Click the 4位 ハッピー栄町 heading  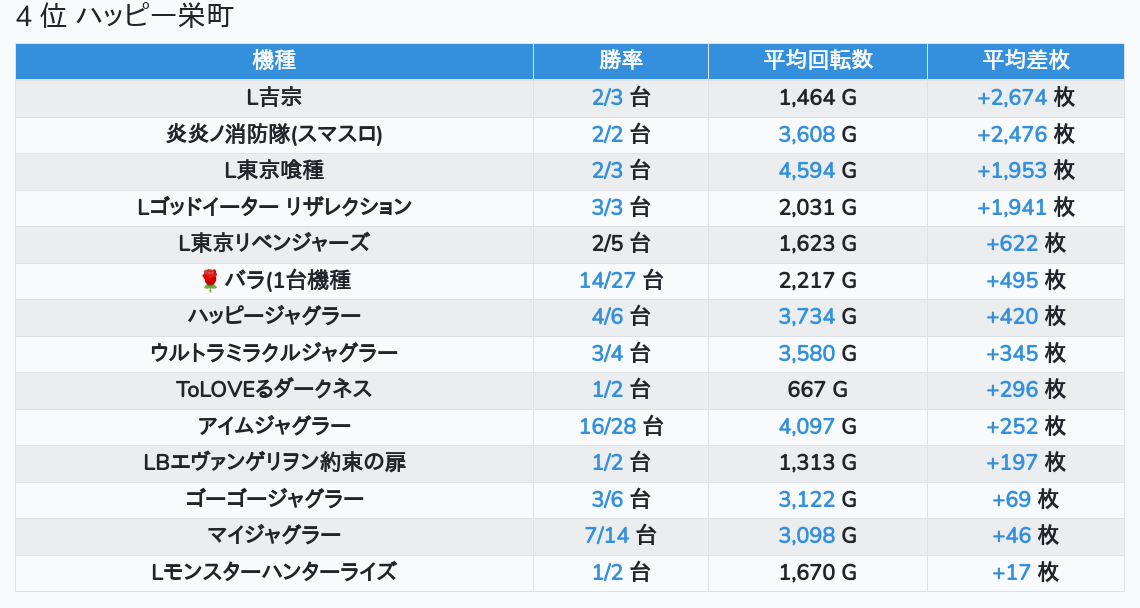pyautogui.click(x=125, y=17)
